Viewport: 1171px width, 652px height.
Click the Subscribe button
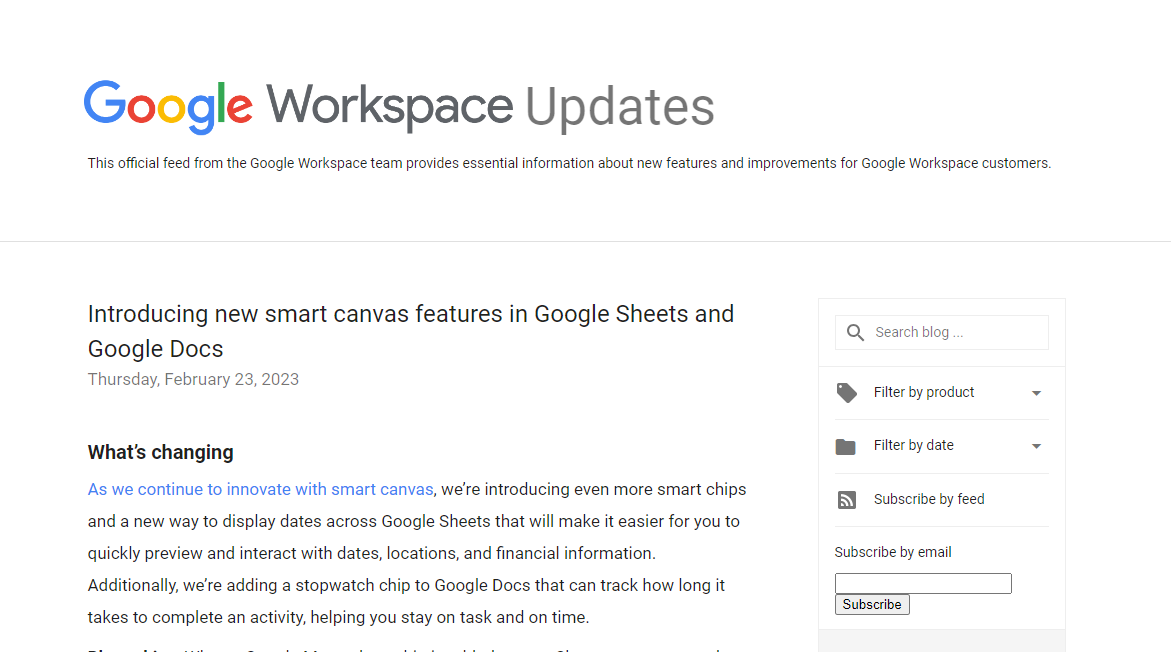[x=871, y=604]
